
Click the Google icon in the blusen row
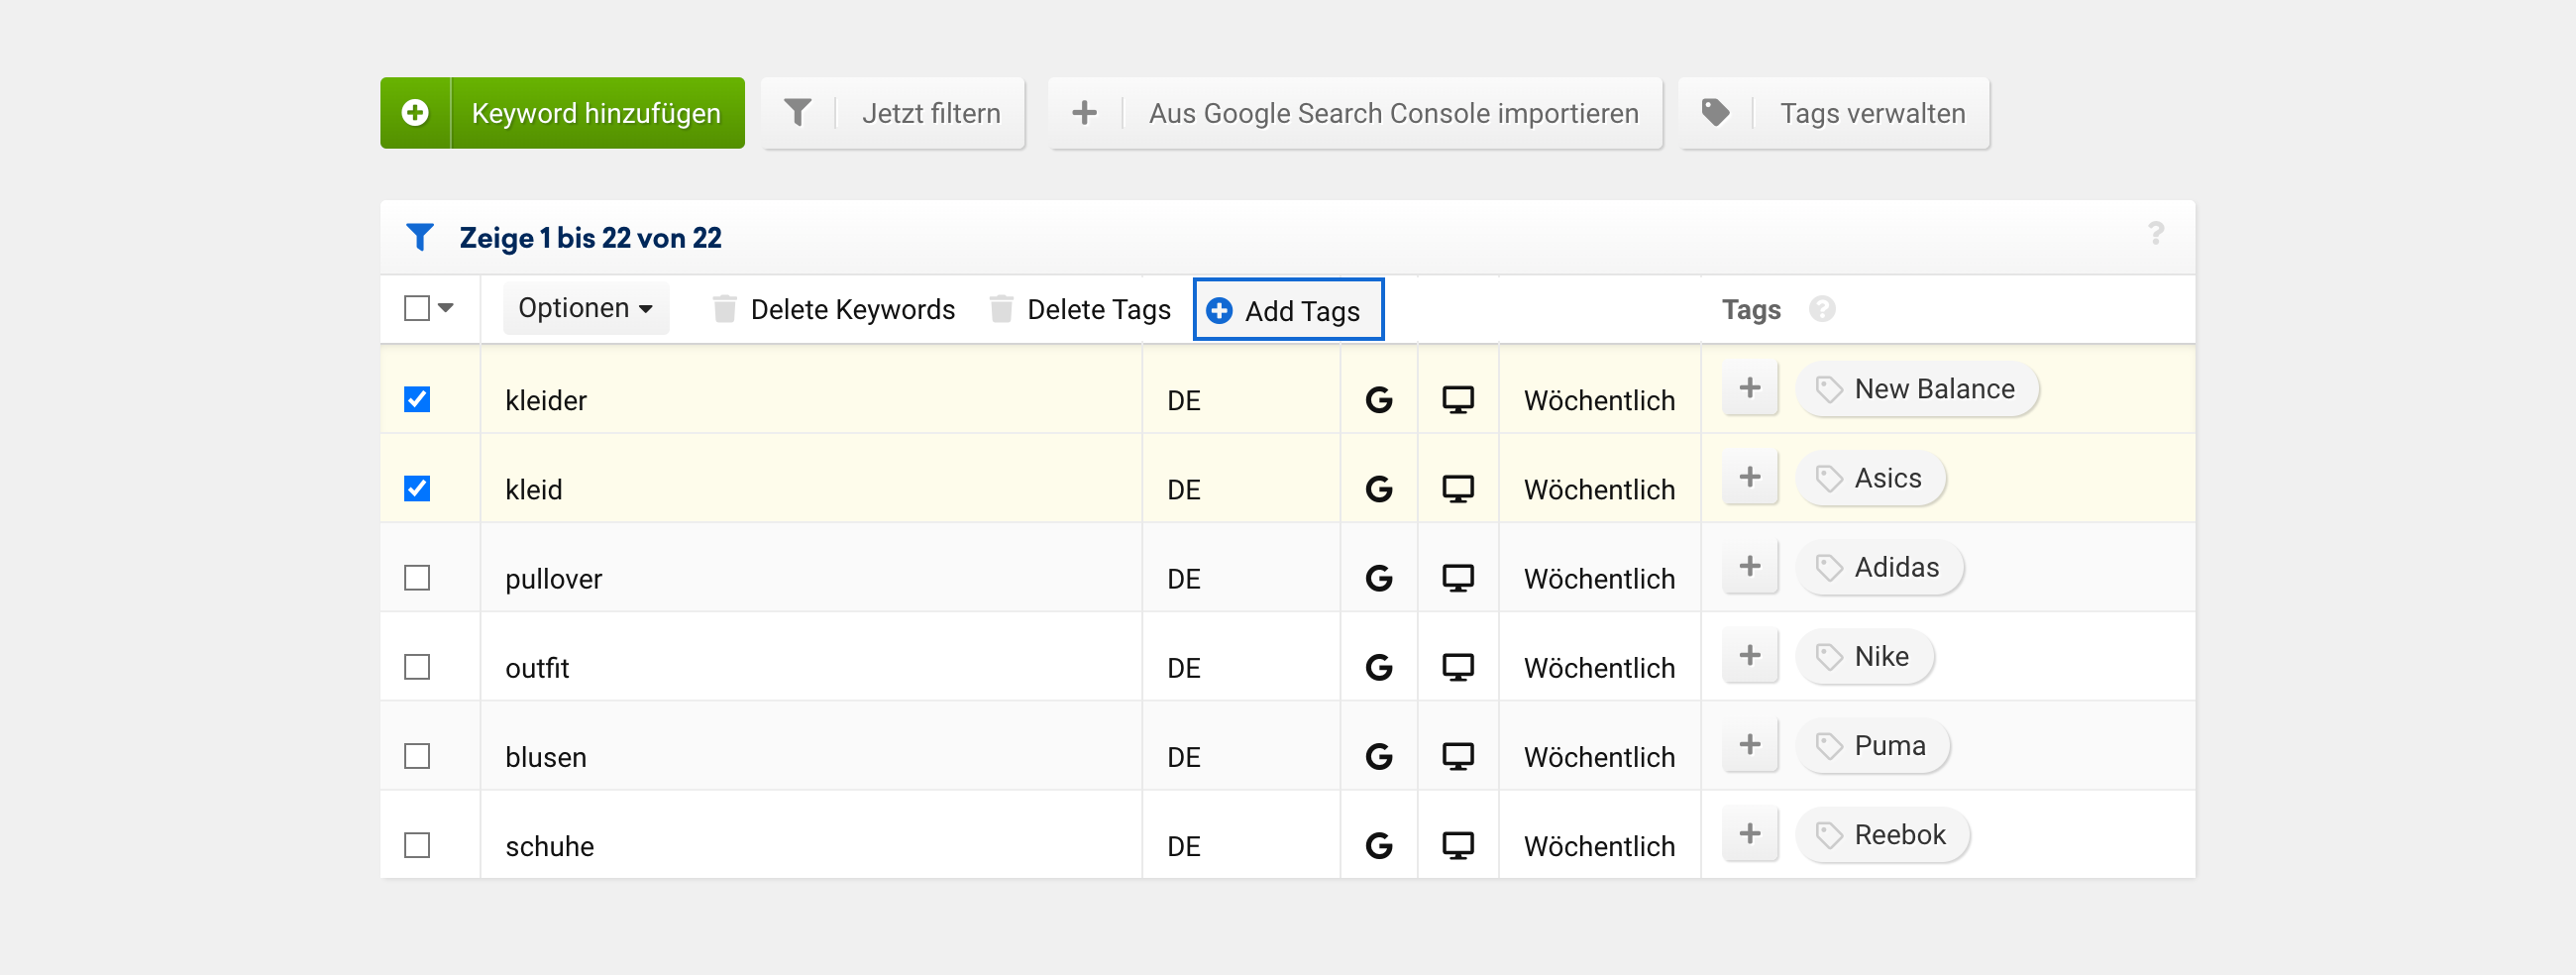(1378, 757)
